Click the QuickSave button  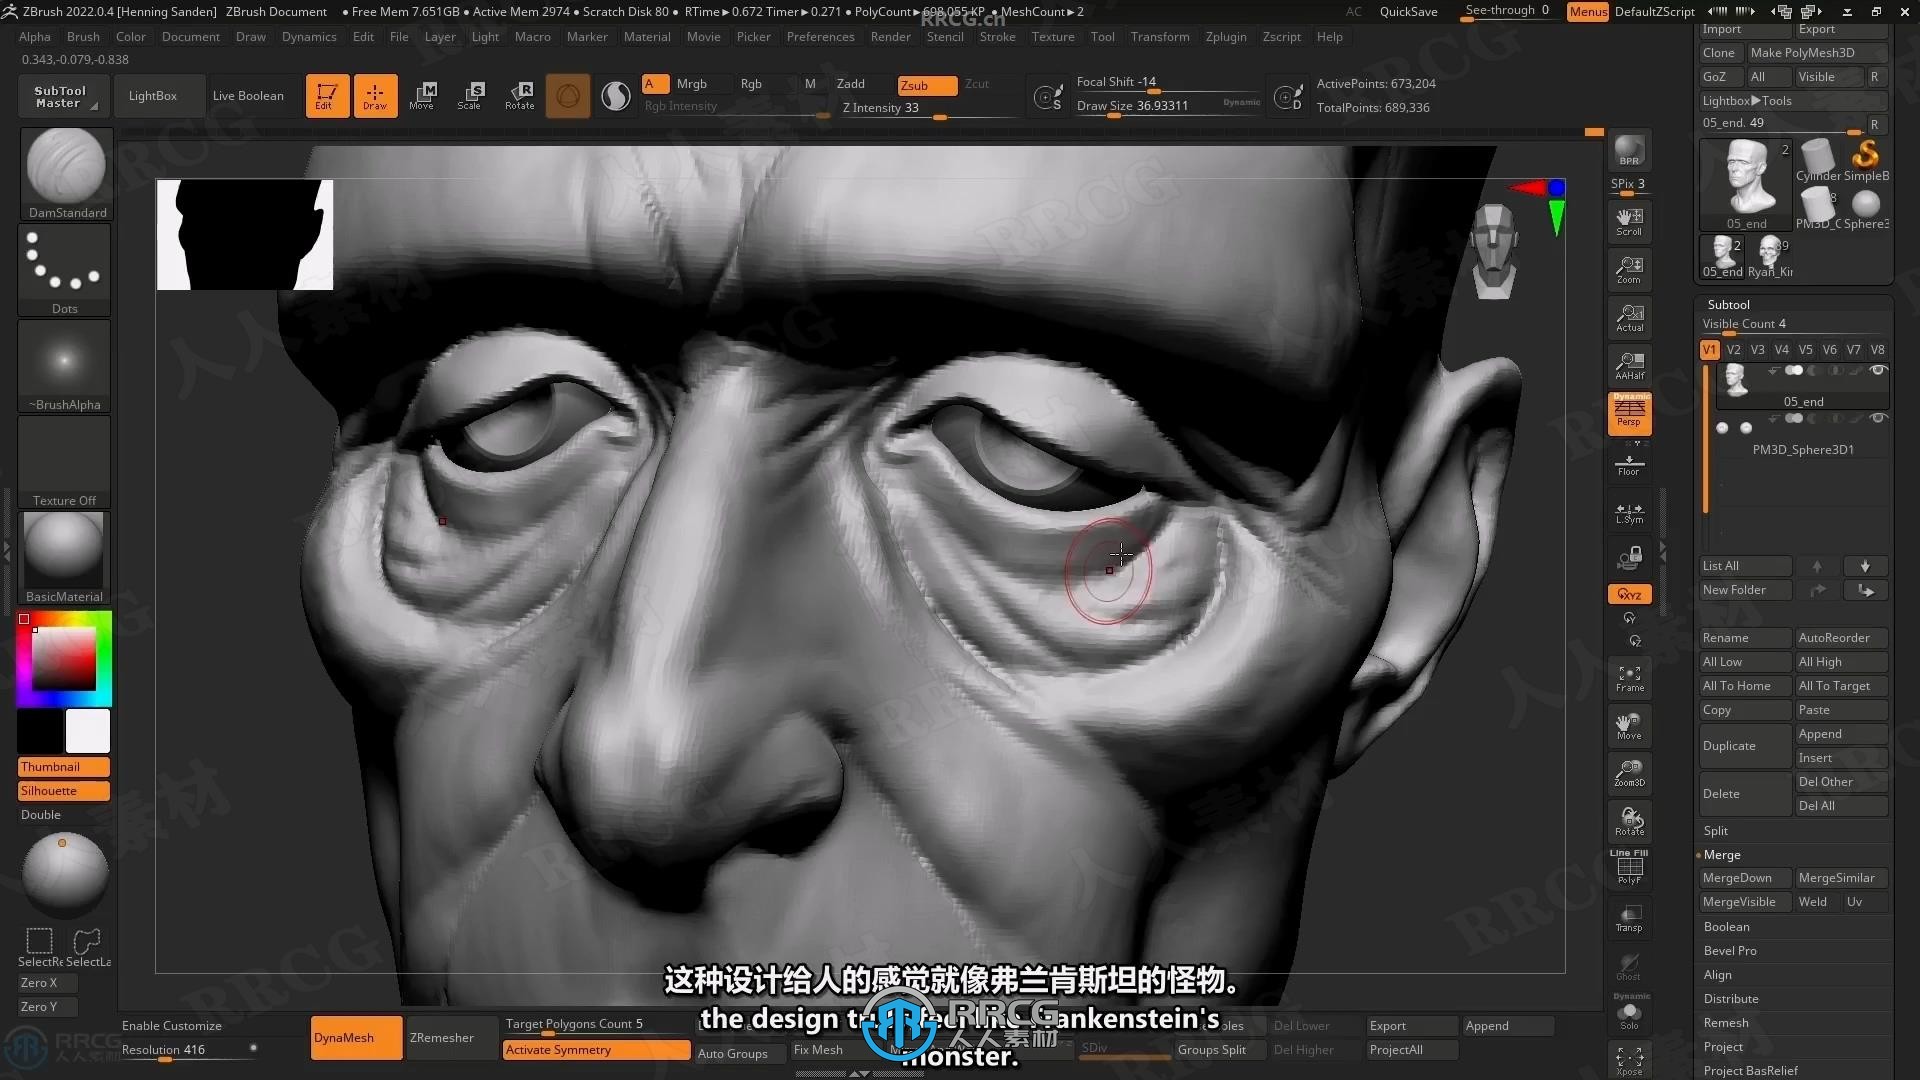click(1408, 12)
